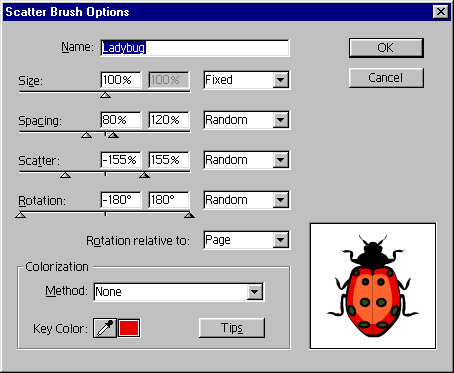Close the Scatter Brush Options dialog
Screen dimensions: 454x373
pyautogui.click(x=441, y=12)
